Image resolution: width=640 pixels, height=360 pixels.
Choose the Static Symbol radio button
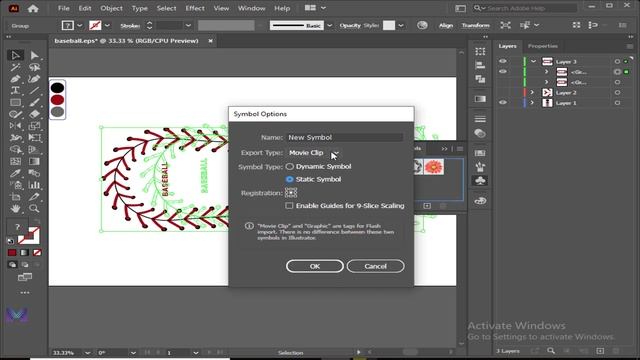pos(289,179)
